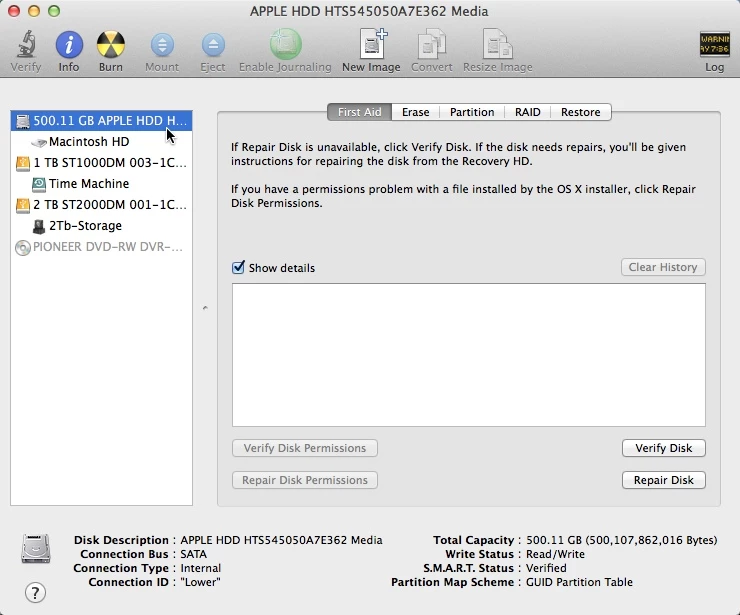The image size is (740, 615).
Task: Click inside the details log text area
Action: (469, 355)
